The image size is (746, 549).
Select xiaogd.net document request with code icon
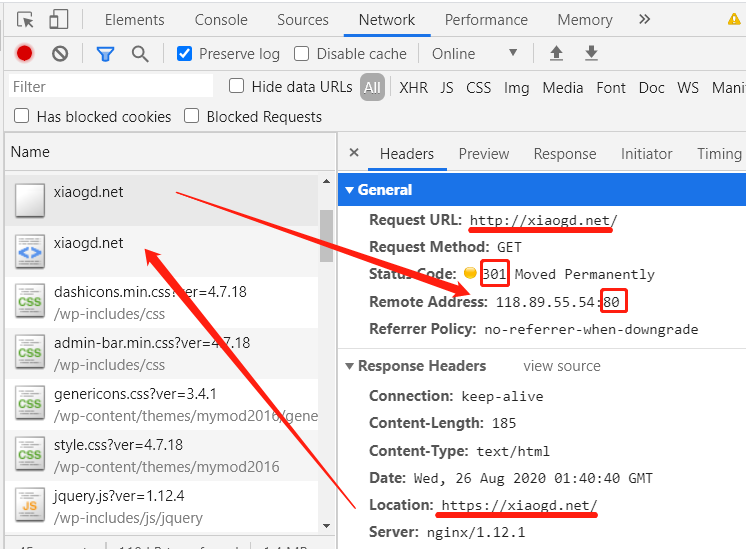coord(162,252)
